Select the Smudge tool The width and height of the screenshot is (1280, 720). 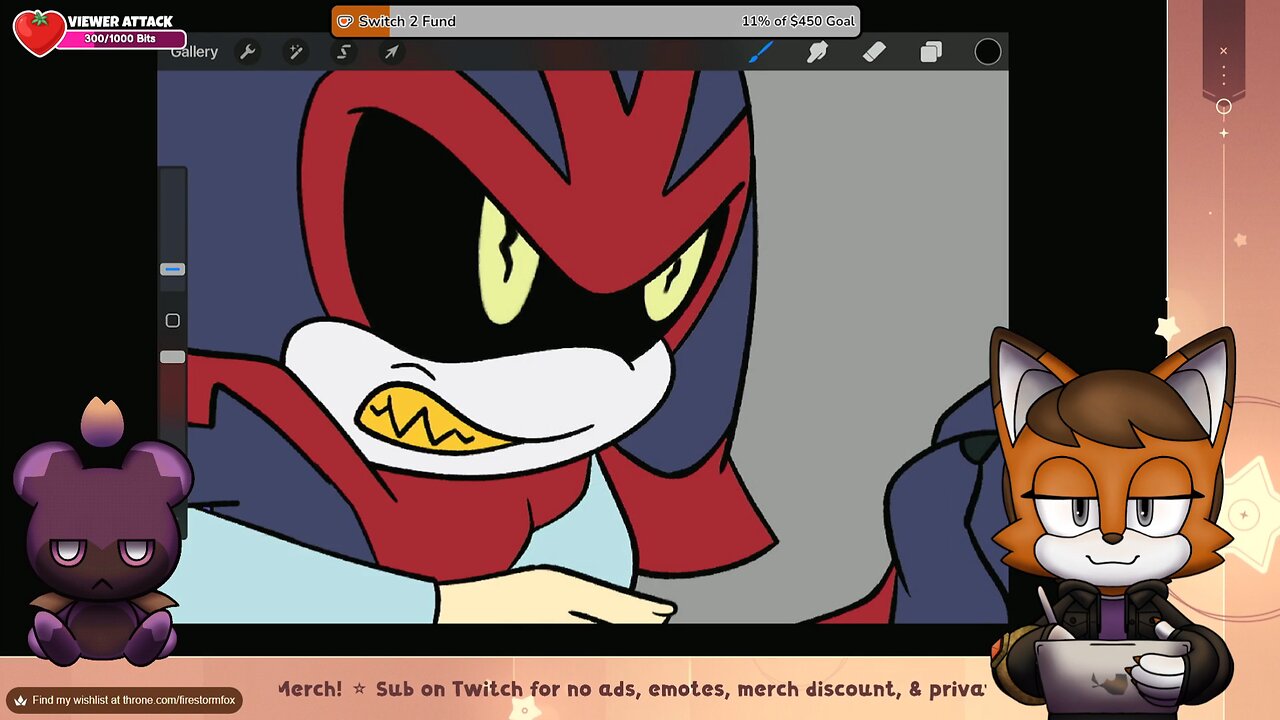tap(817, 52)
